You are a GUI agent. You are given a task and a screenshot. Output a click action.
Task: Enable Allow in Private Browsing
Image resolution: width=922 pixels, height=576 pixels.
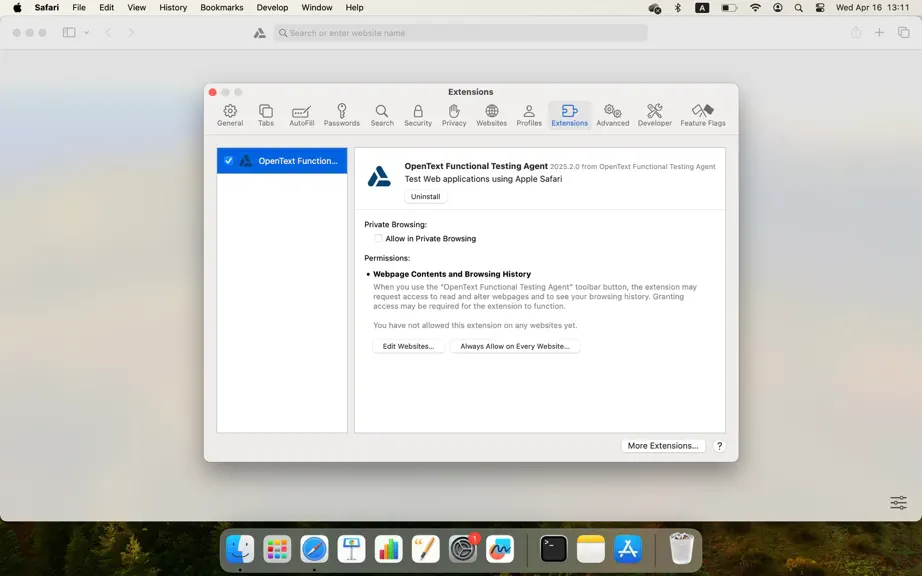tap(378, 238)
